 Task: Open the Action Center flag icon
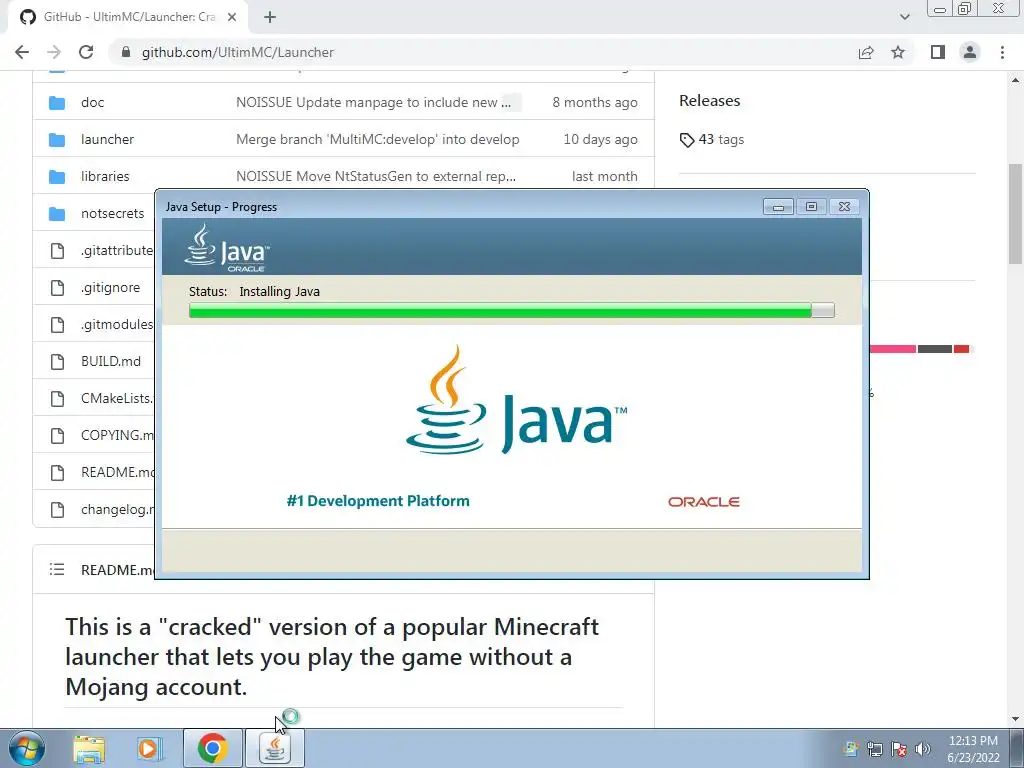click(x=899, y=749)
